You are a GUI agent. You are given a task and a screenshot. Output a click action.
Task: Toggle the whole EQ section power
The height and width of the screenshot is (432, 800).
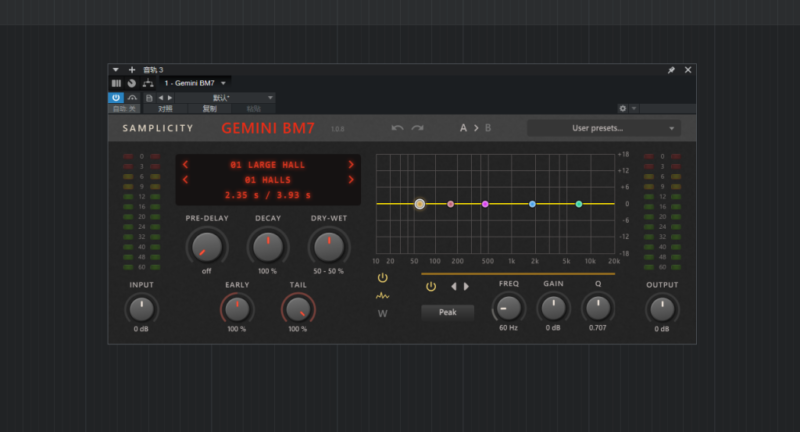tap(382, 278)
